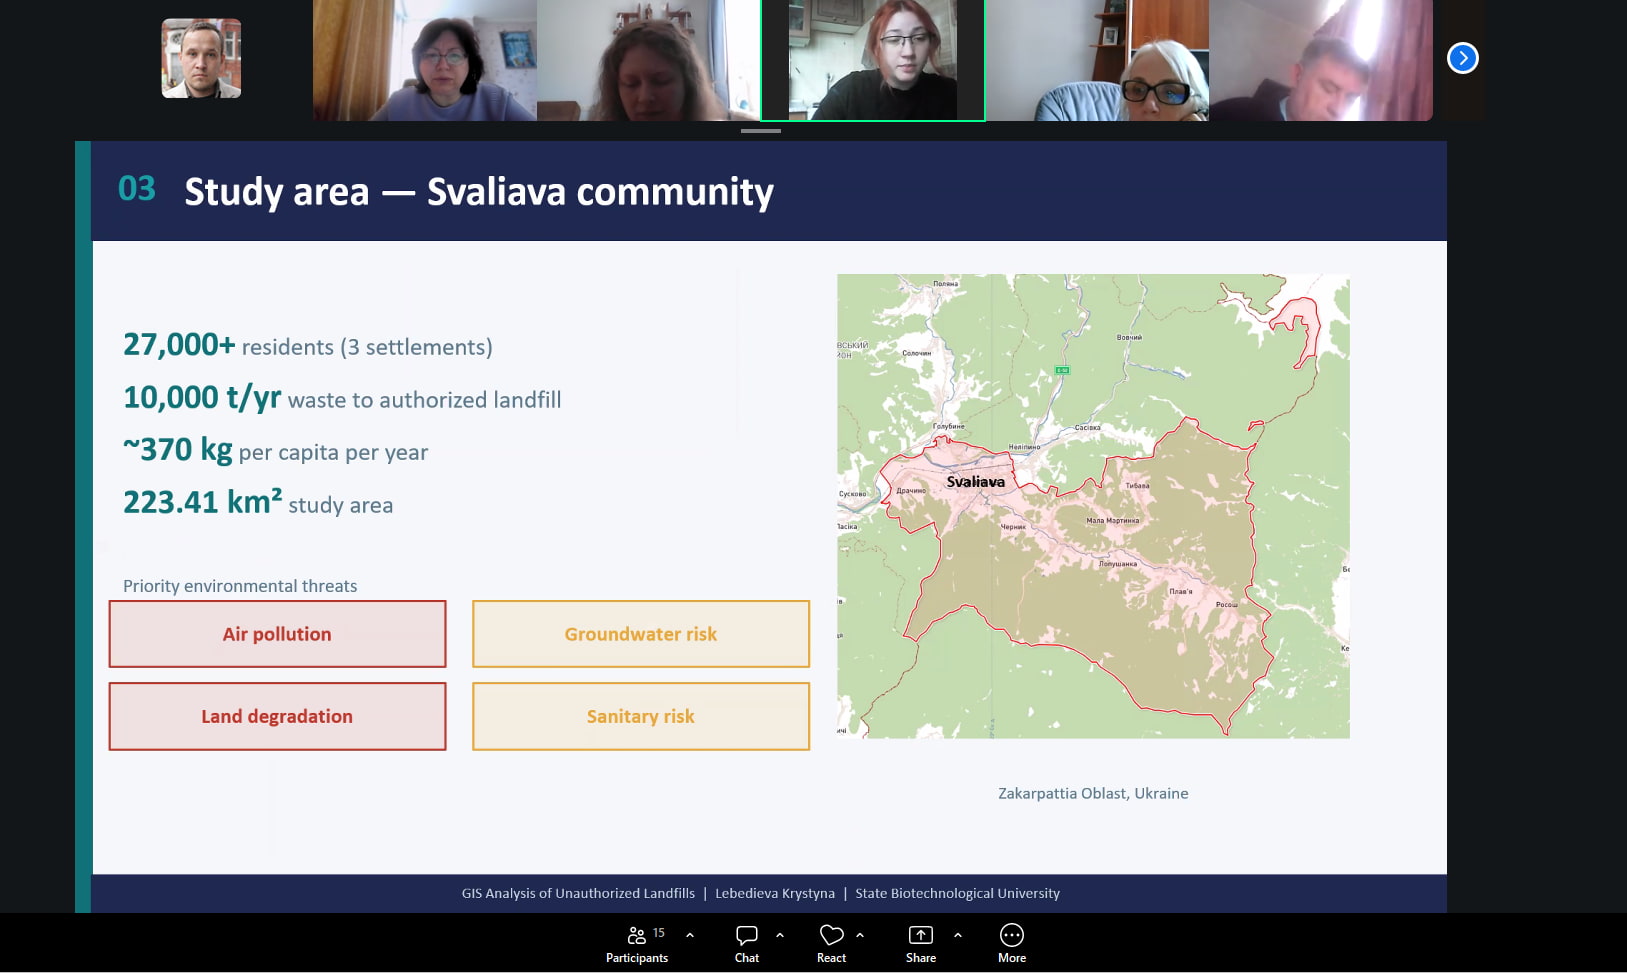This screenshot has height=973, width=1627.
Task: Click the Groundwater risk box
Action: click(640, 634)
